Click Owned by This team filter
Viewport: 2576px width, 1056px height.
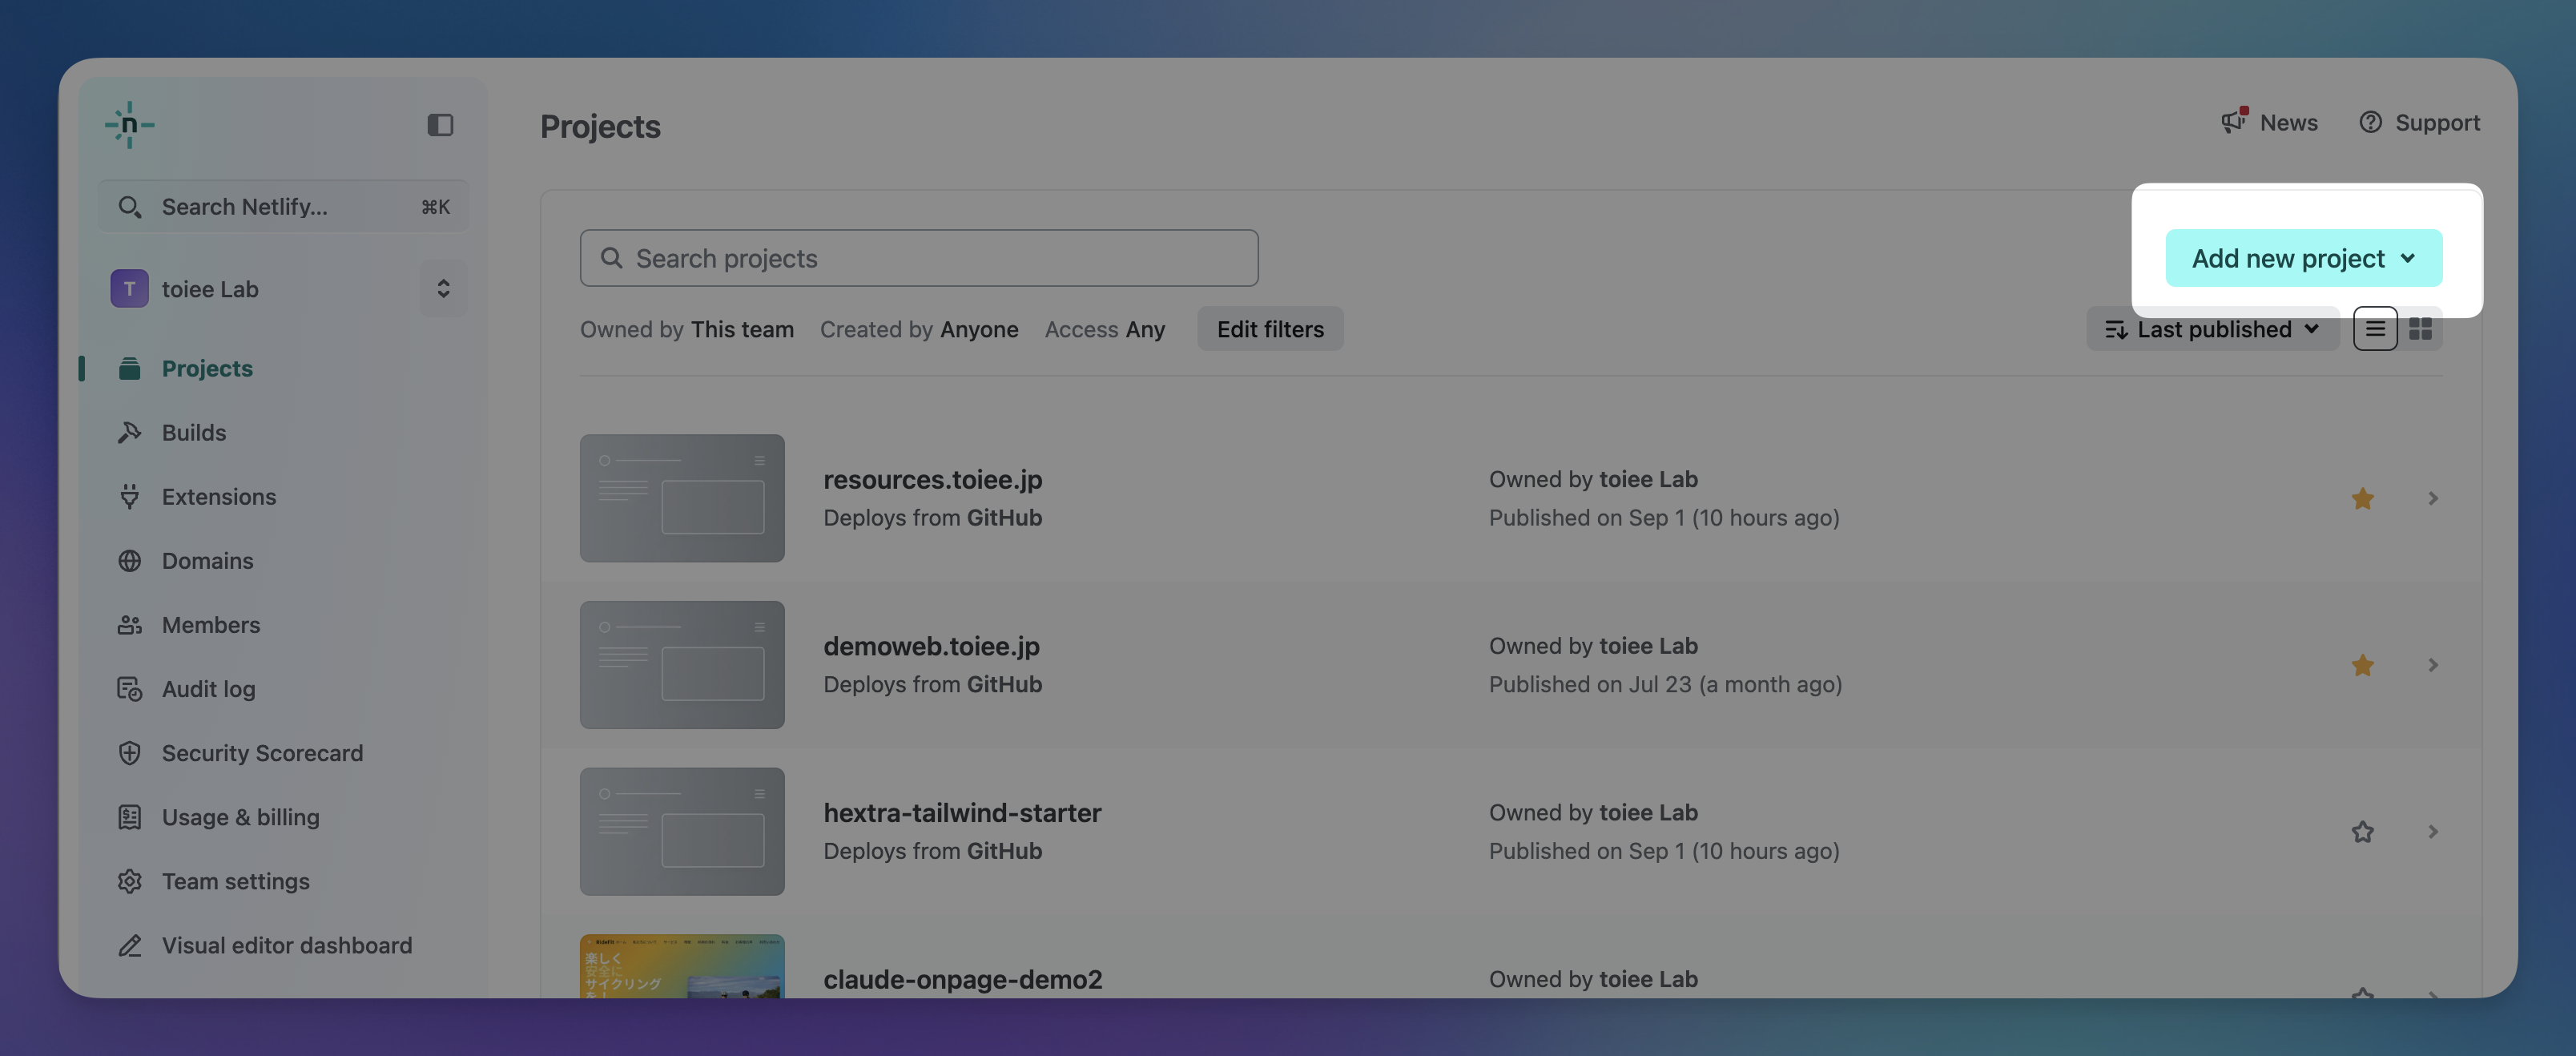tap(687, 329)
